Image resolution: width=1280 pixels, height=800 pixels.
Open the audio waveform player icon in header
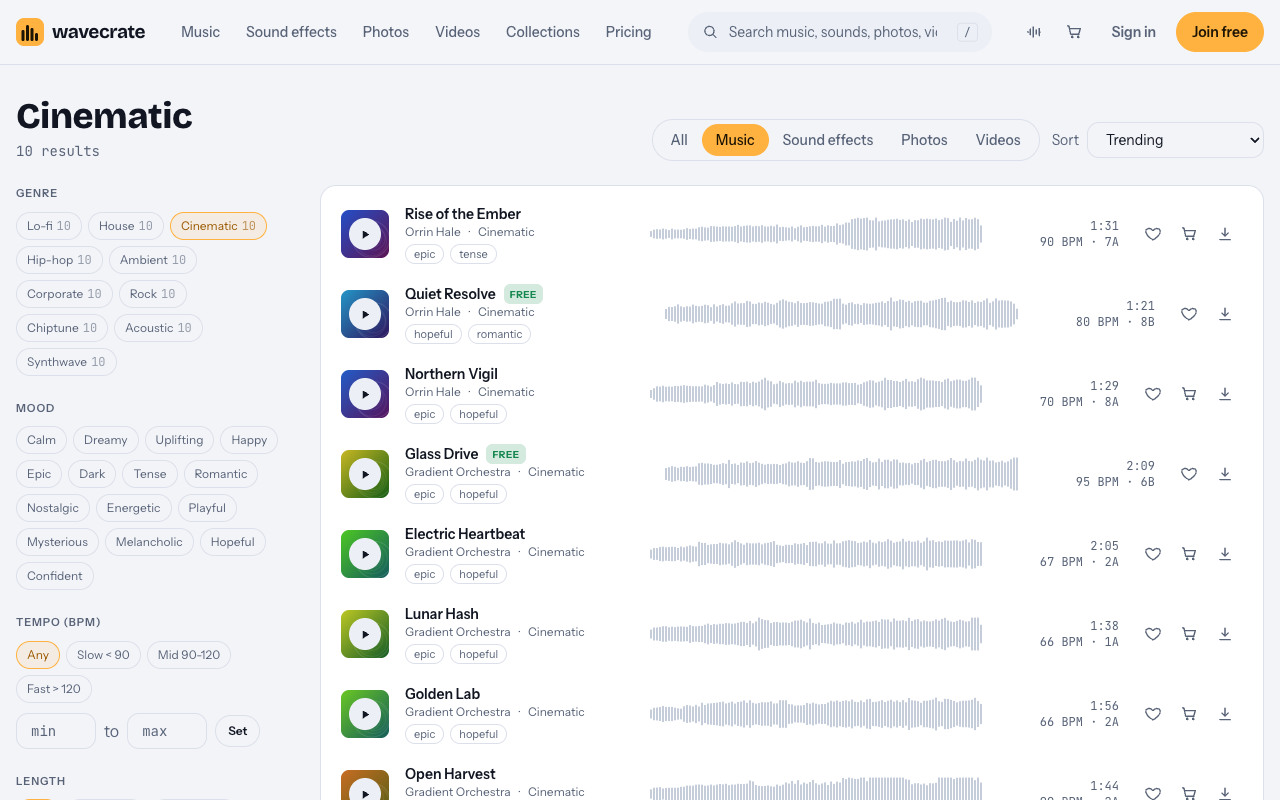[1034, 32]
